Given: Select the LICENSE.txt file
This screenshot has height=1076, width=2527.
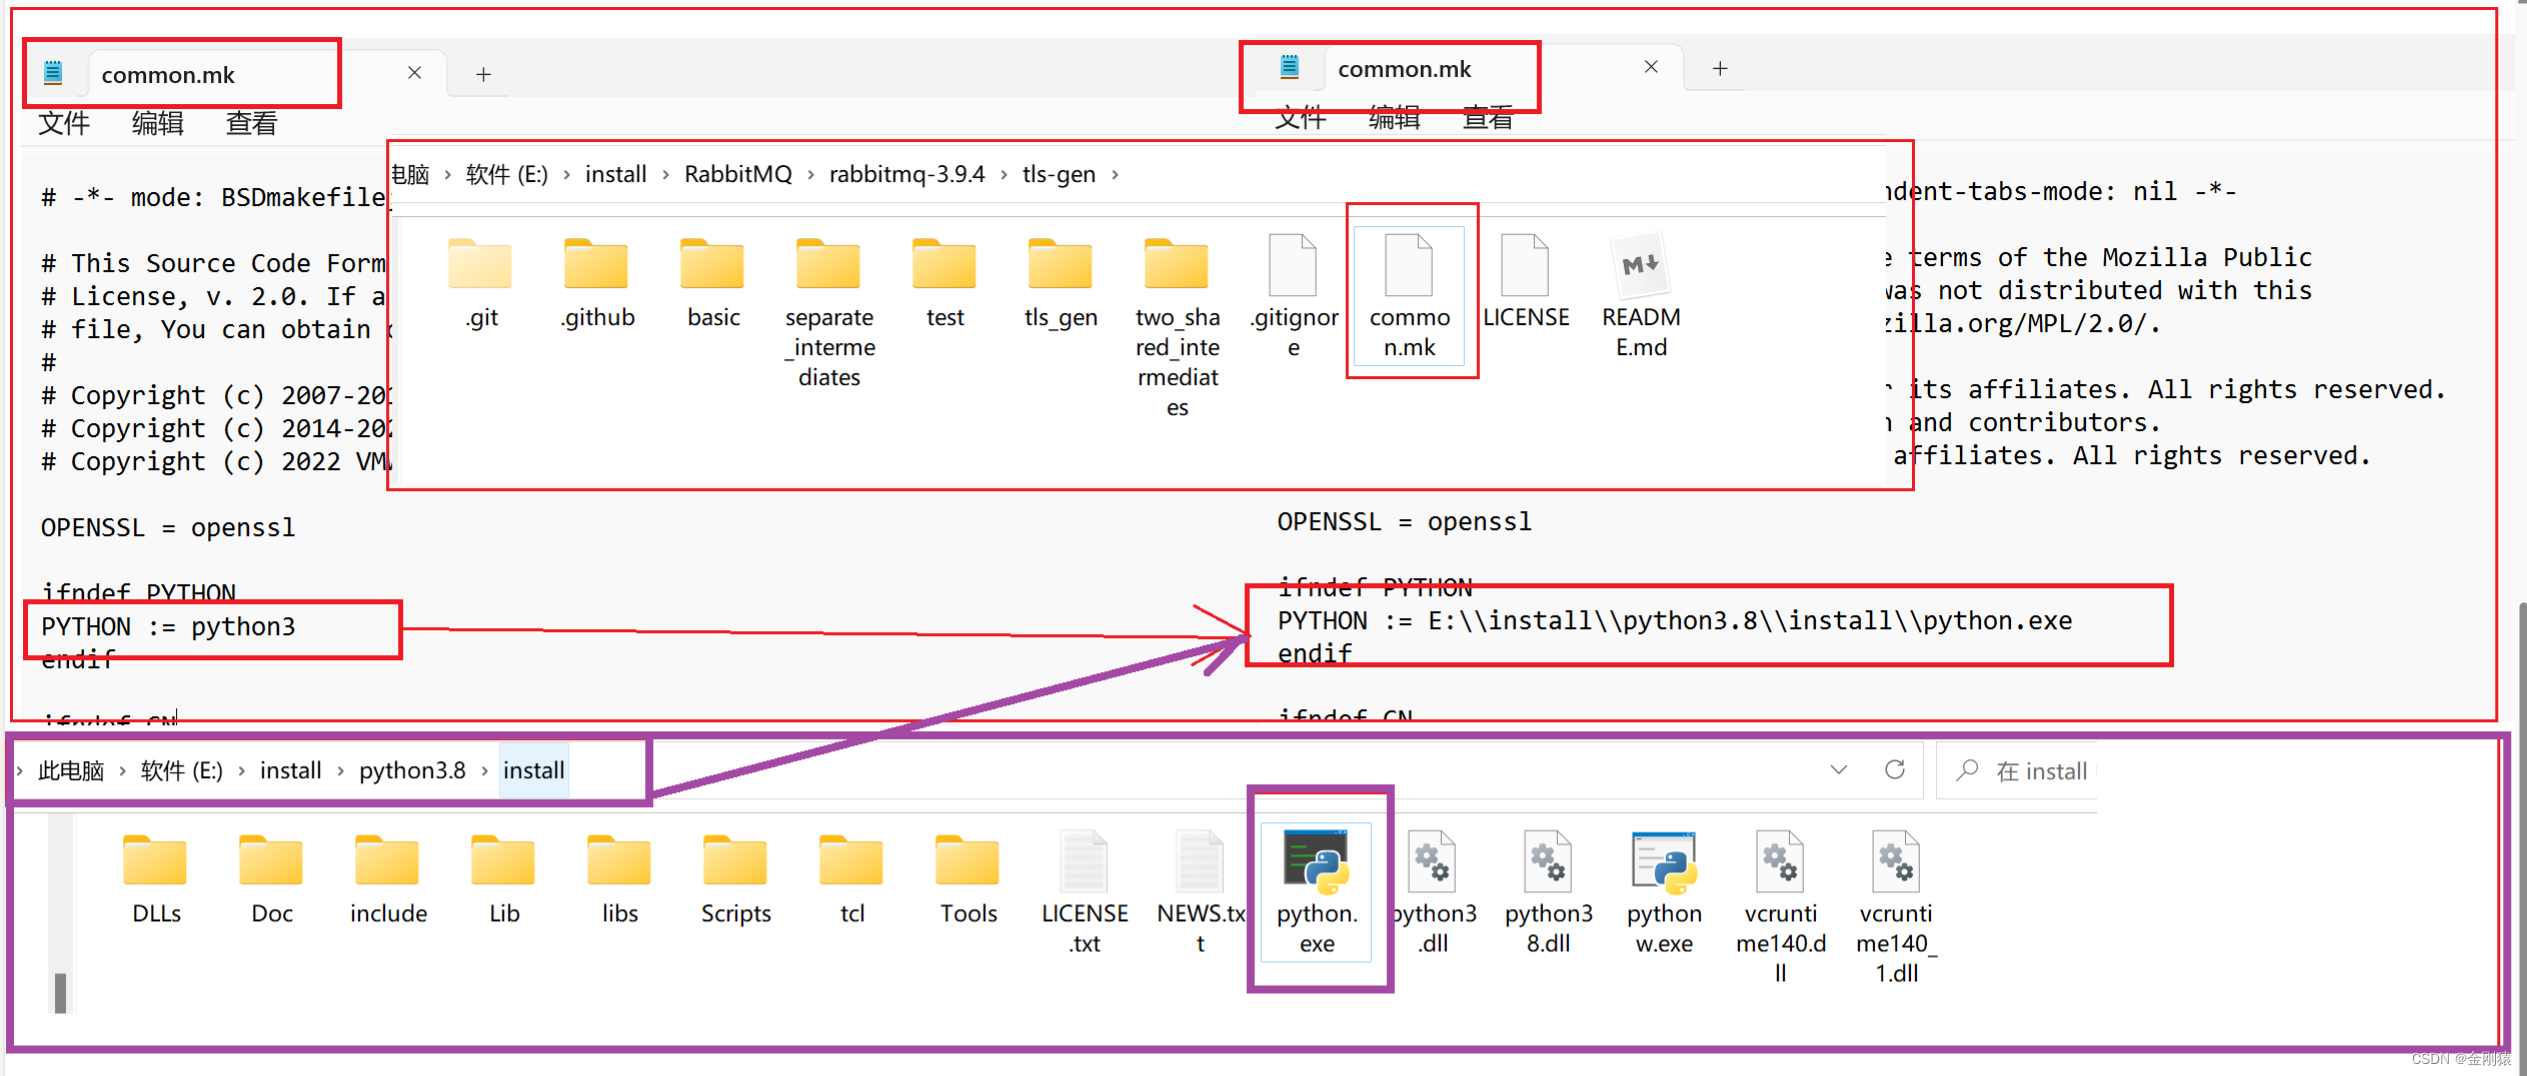Looking at the screenshot, I should [1084, 892].
